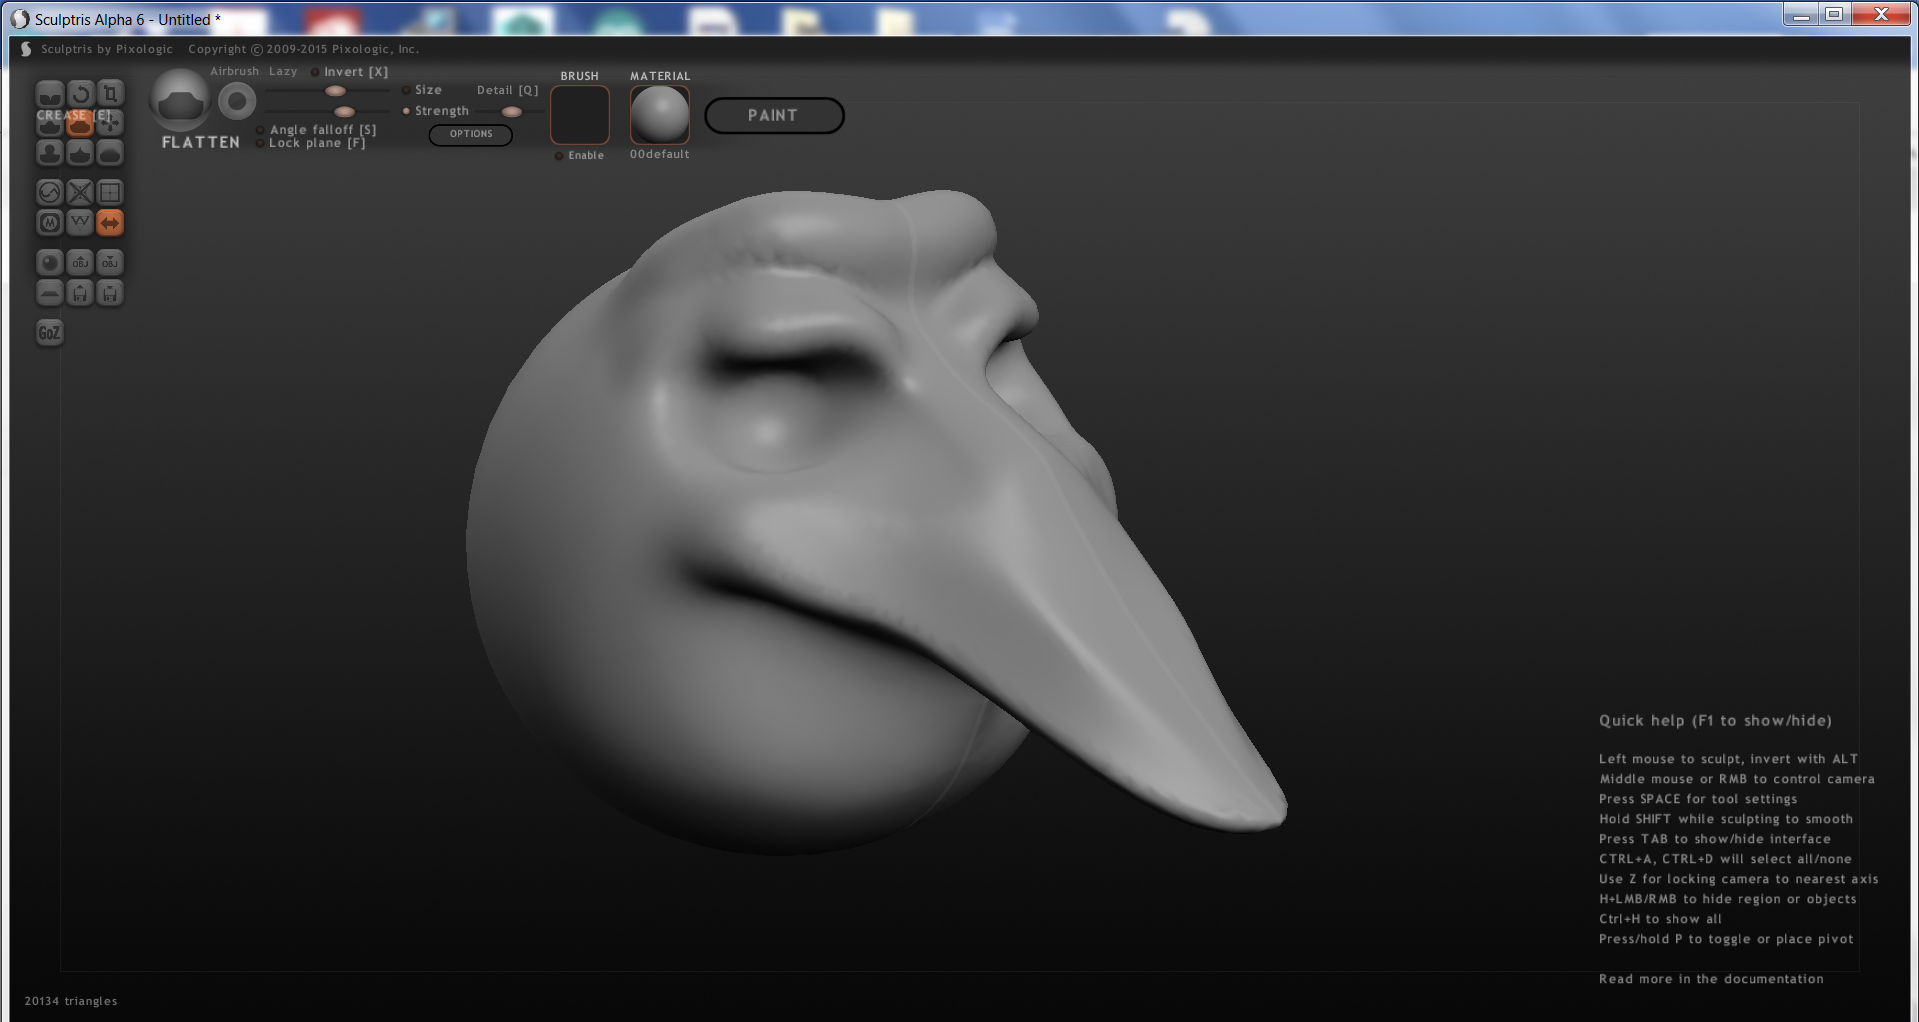
Task: Click 'Ctrl+H to show all' text
Action: click(x=1660, y=919)
